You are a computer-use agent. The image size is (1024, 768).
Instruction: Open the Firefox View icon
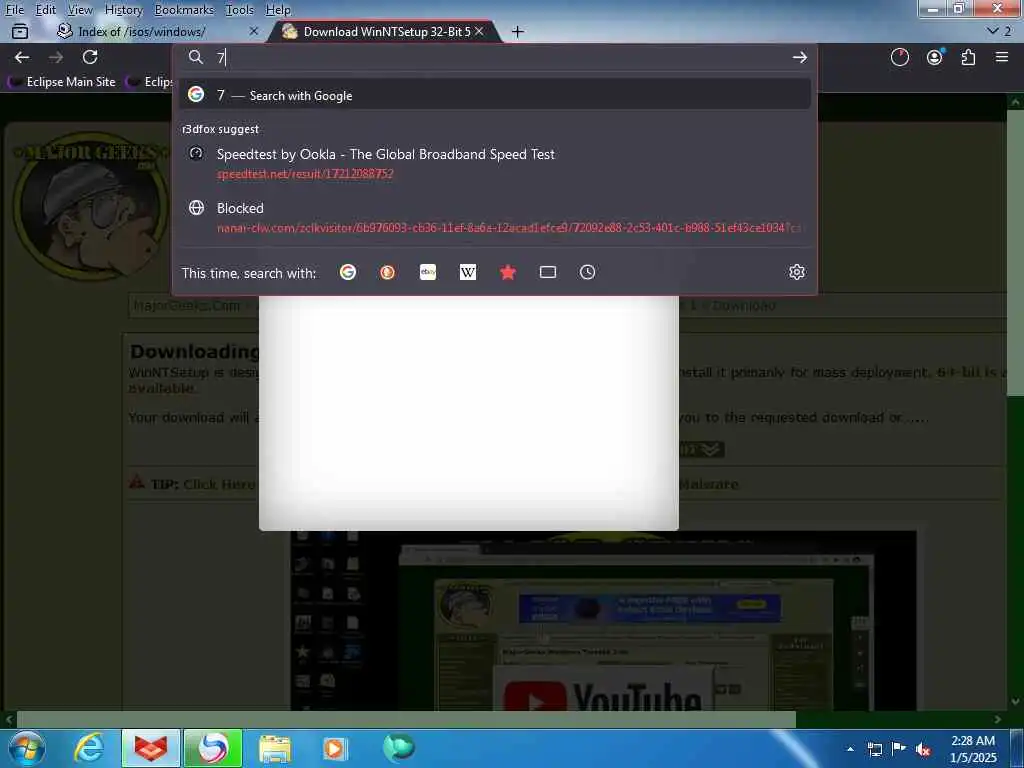(x=20, y=31)
